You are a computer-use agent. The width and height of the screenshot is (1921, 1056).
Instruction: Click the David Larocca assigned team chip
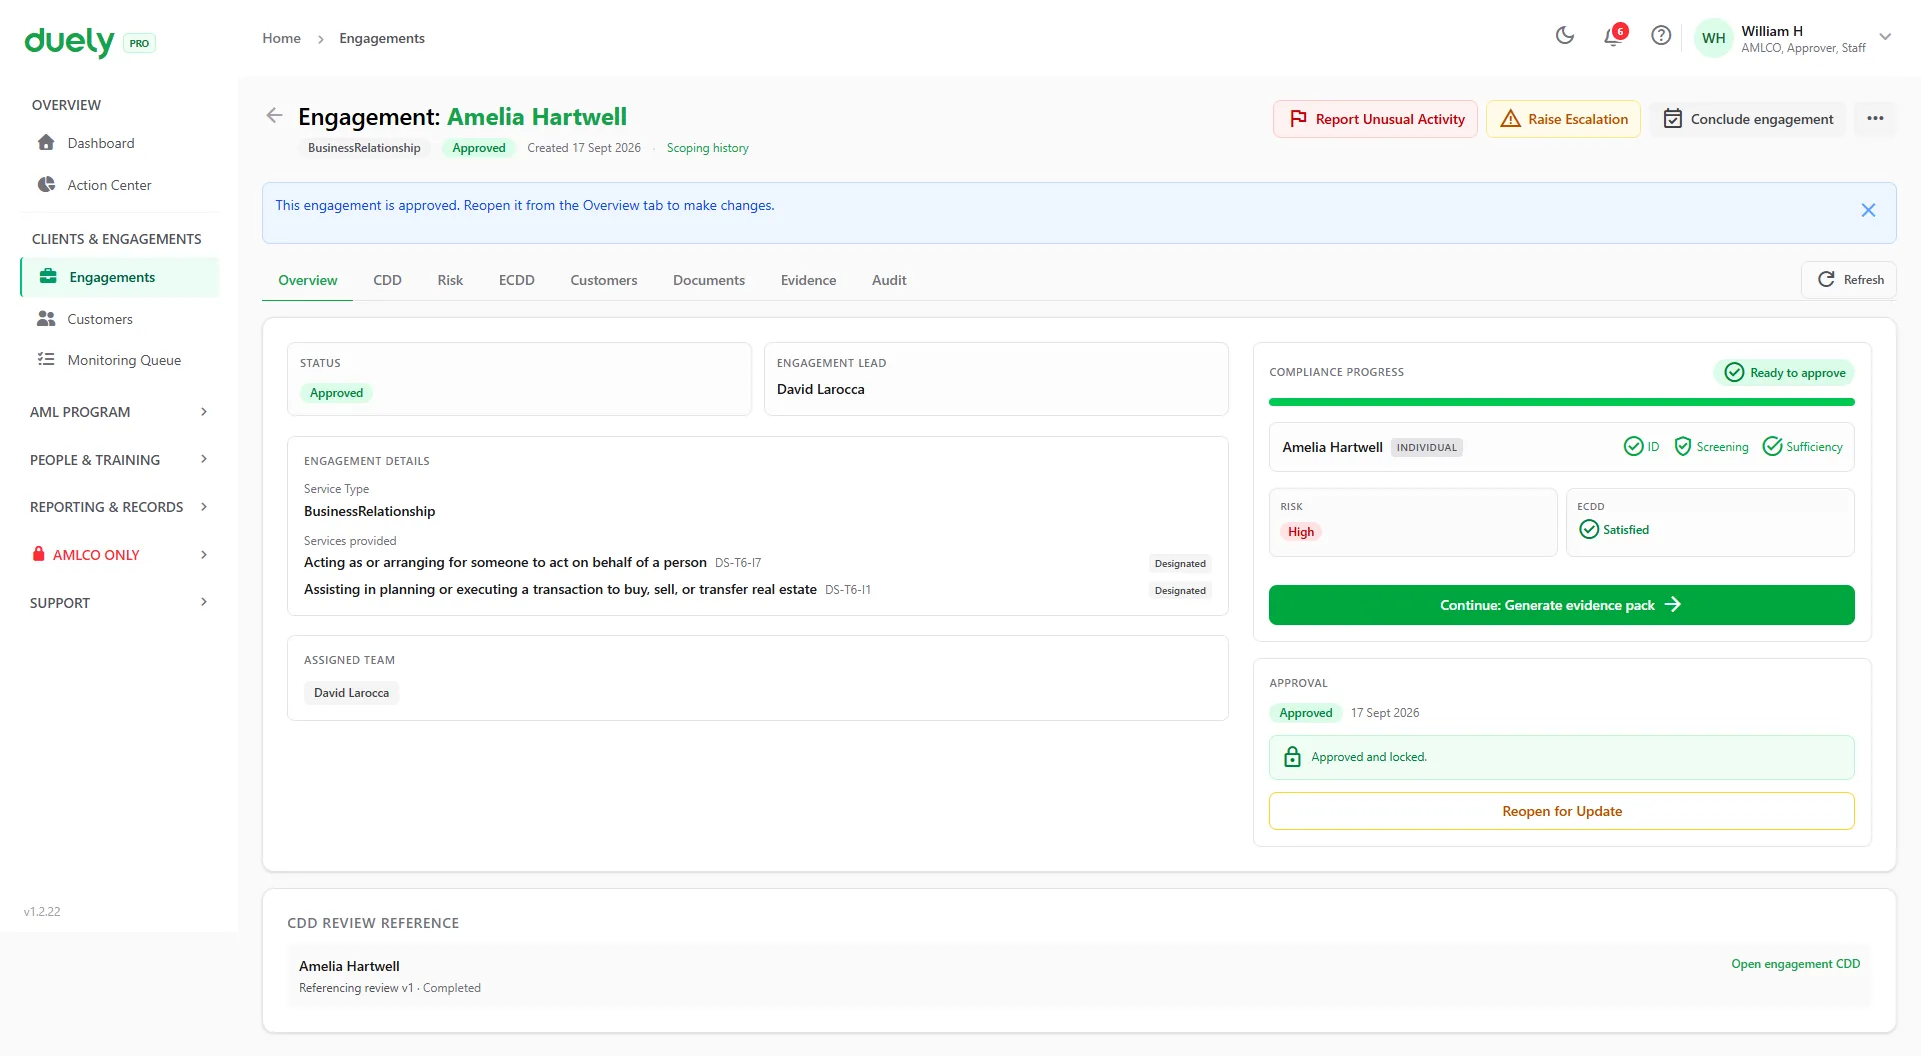click(x=351, y=693)
